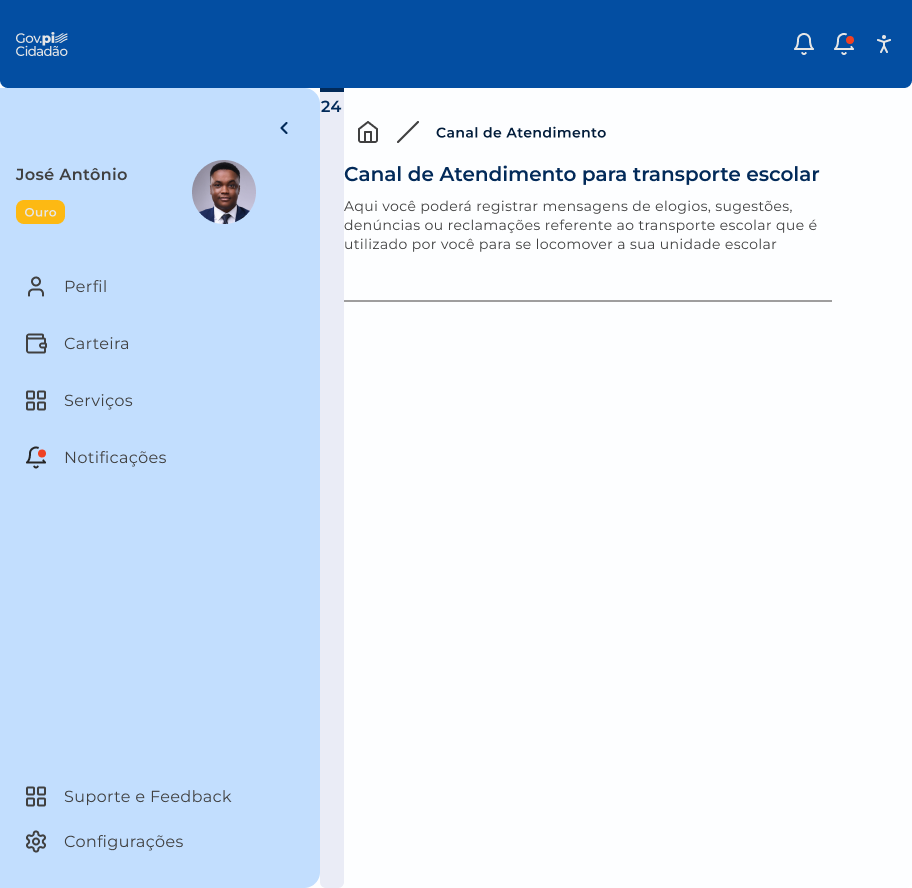Select the Serviços text label

(98, 401)
